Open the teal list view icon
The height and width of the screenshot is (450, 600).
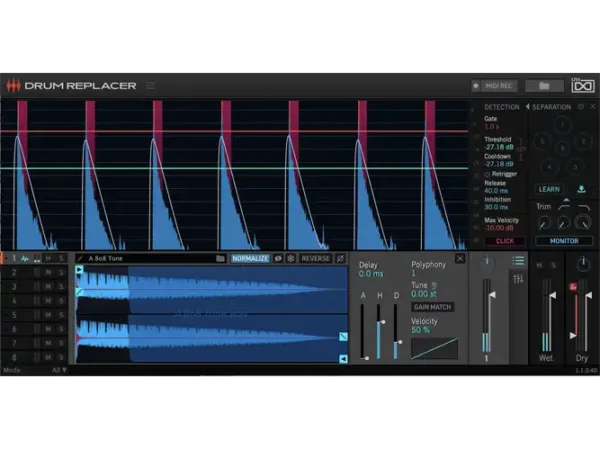coord(518,261)
